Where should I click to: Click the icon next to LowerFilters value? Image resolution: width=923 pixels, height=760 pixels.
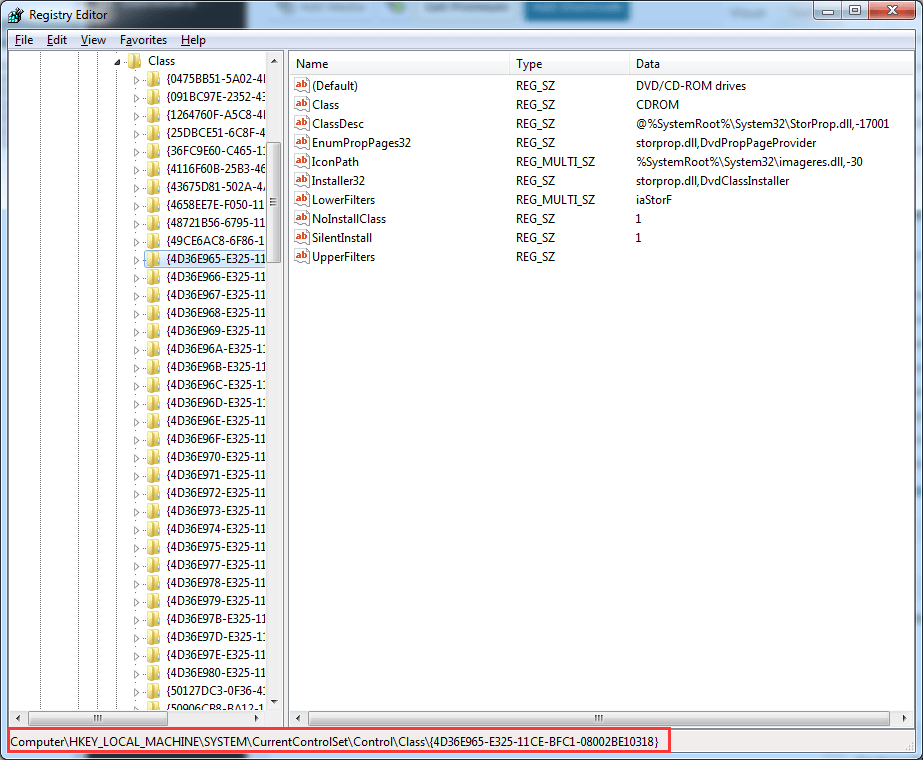301,199
